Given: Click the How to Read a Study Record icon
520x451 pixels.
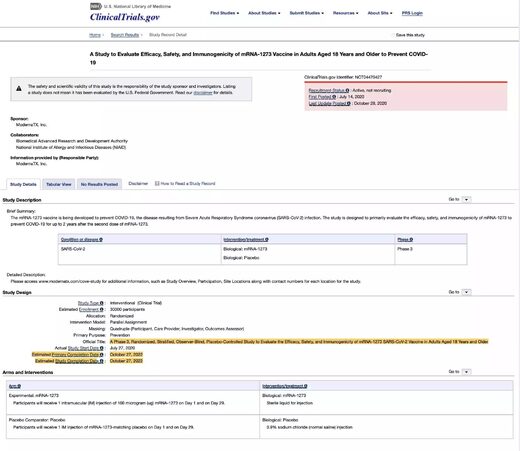Looking at the screenshot, I should pyautogui.click(x=157, y=183).
